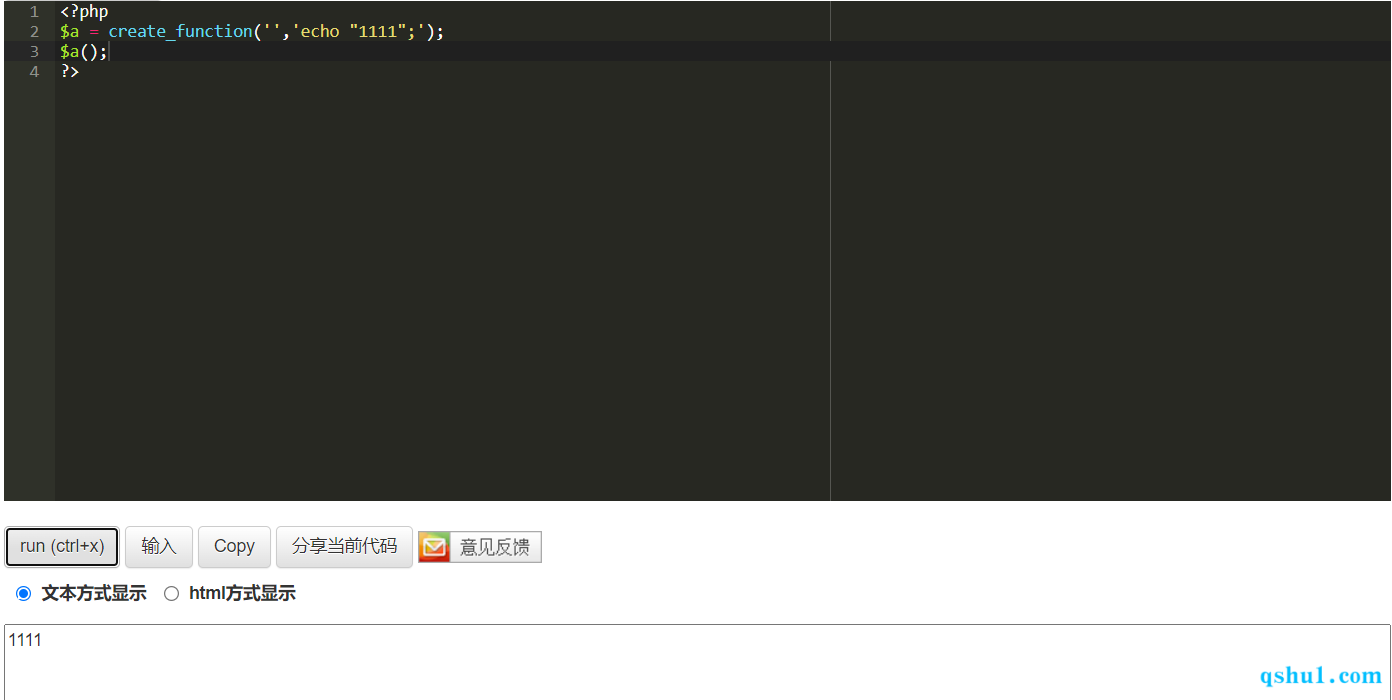Click the ?> closing tag

(69, 71)
